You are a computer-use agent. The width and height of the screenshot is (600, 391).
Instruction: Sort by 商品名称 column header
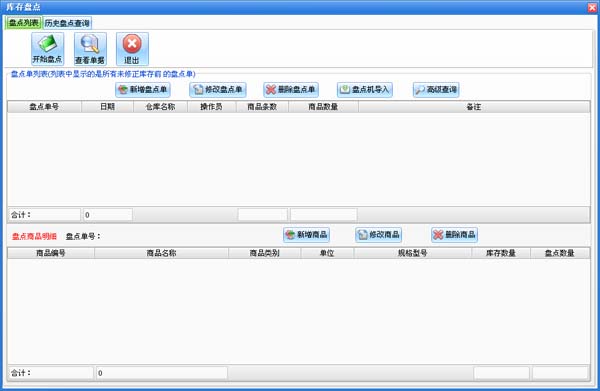pyautogui.click(x=161, y=253)
